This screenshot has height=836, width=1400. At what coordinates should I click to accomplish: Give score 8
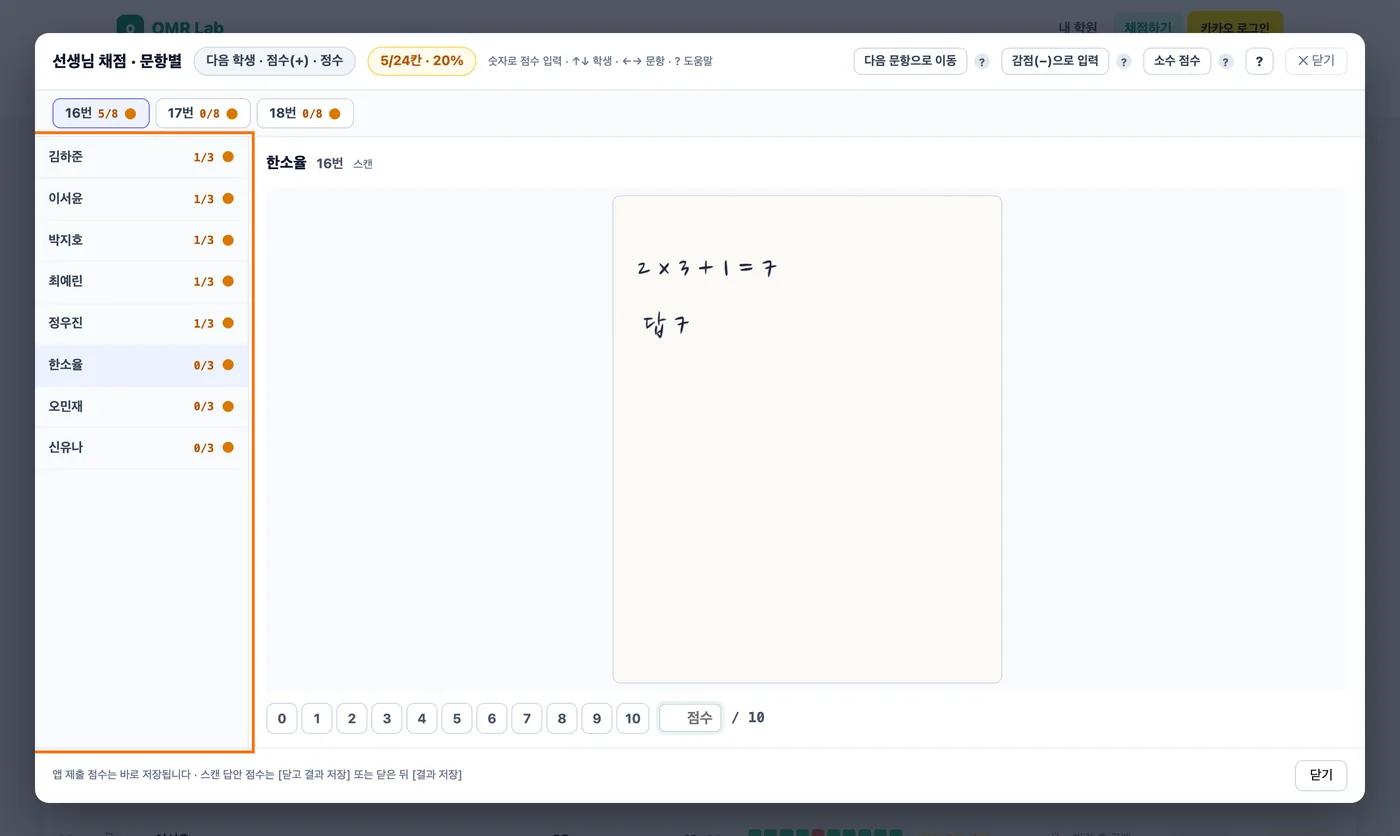coord(562,718)
